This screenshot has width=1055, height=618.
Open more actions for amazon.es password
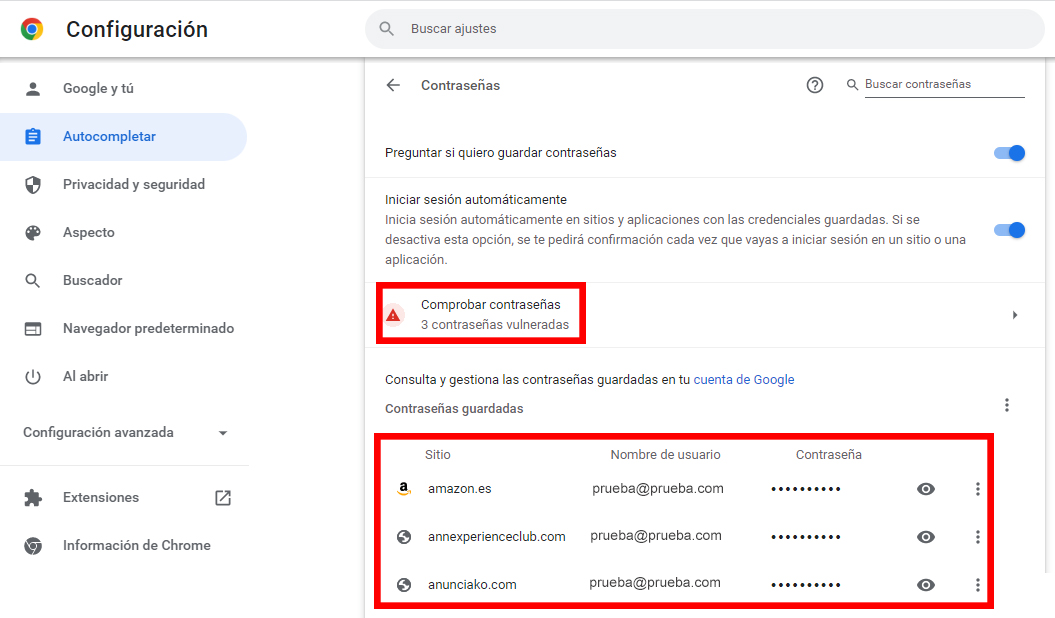click(x=978, y=489)
